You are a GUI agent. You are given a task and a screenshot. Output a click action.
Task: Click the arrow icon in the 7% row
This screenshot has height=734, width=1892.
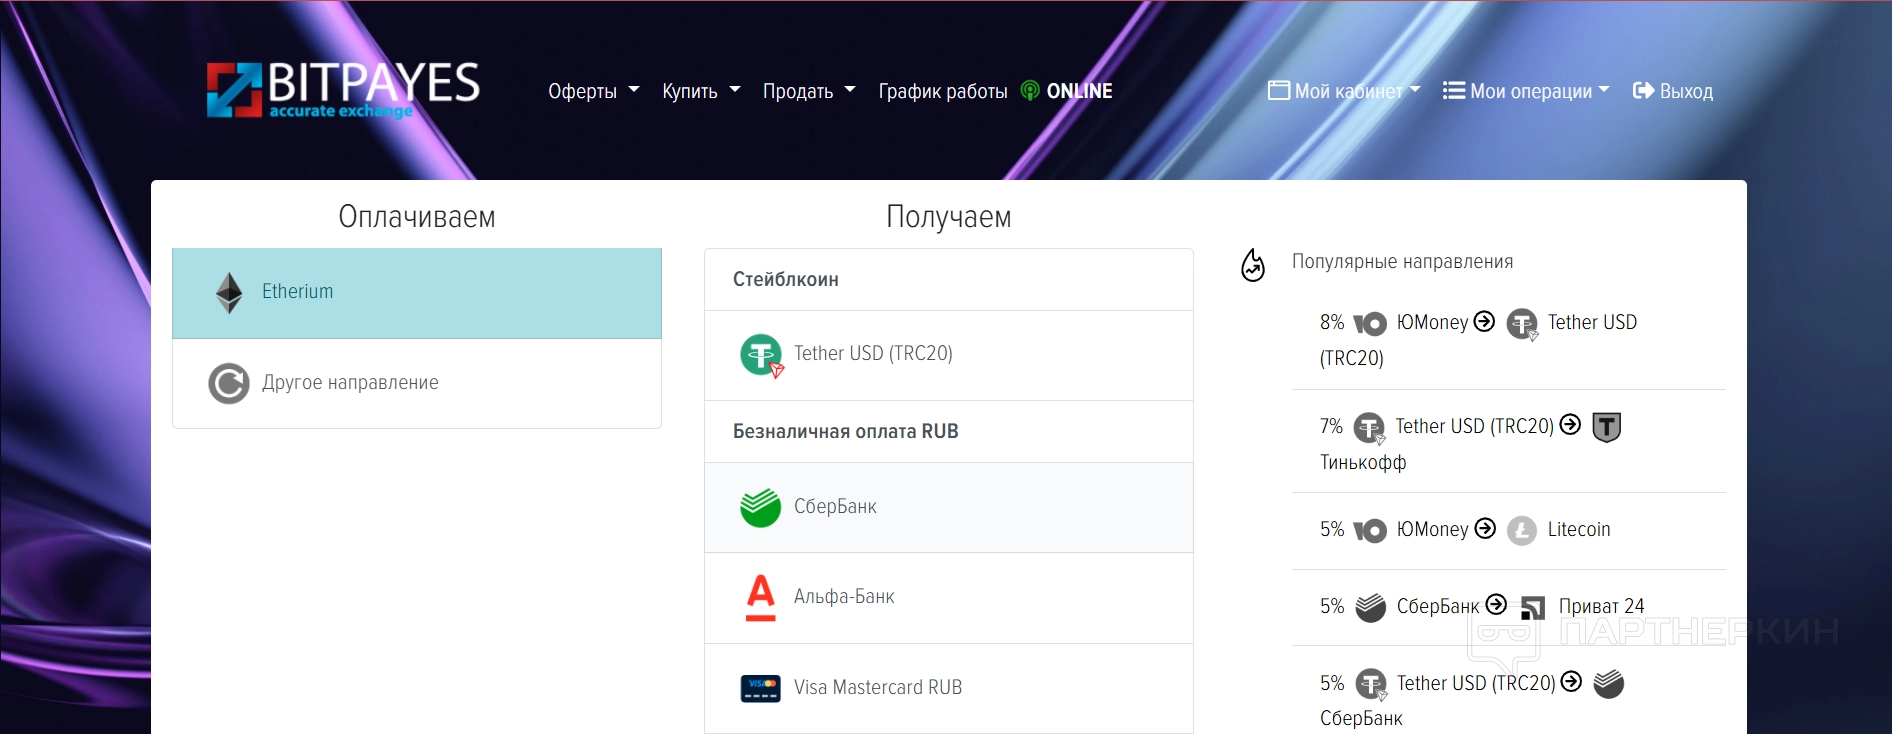click(1571, 425)
